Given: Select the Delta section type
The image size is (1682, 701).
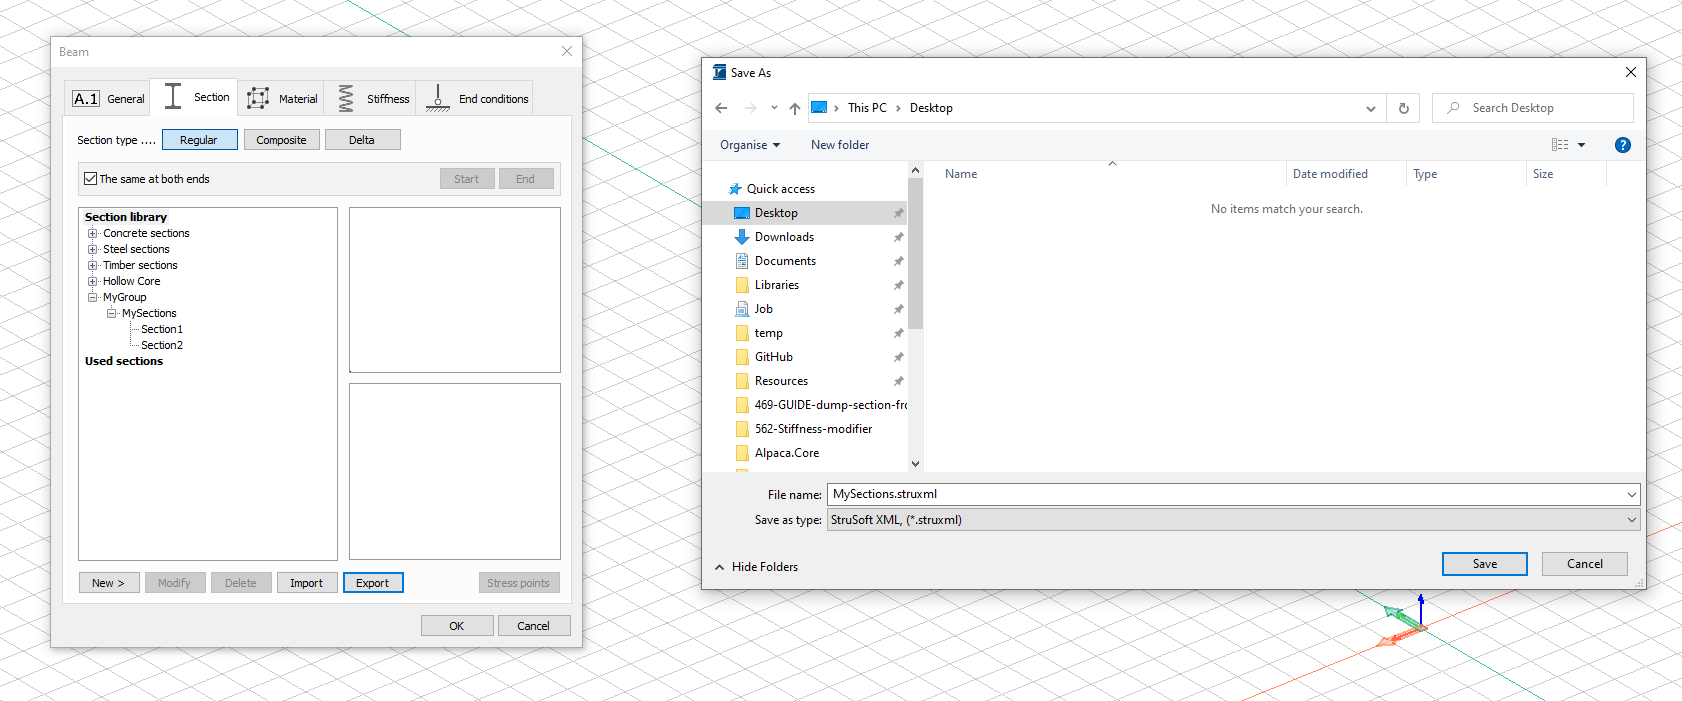Looking at the screenshot, I should point(362,140).
